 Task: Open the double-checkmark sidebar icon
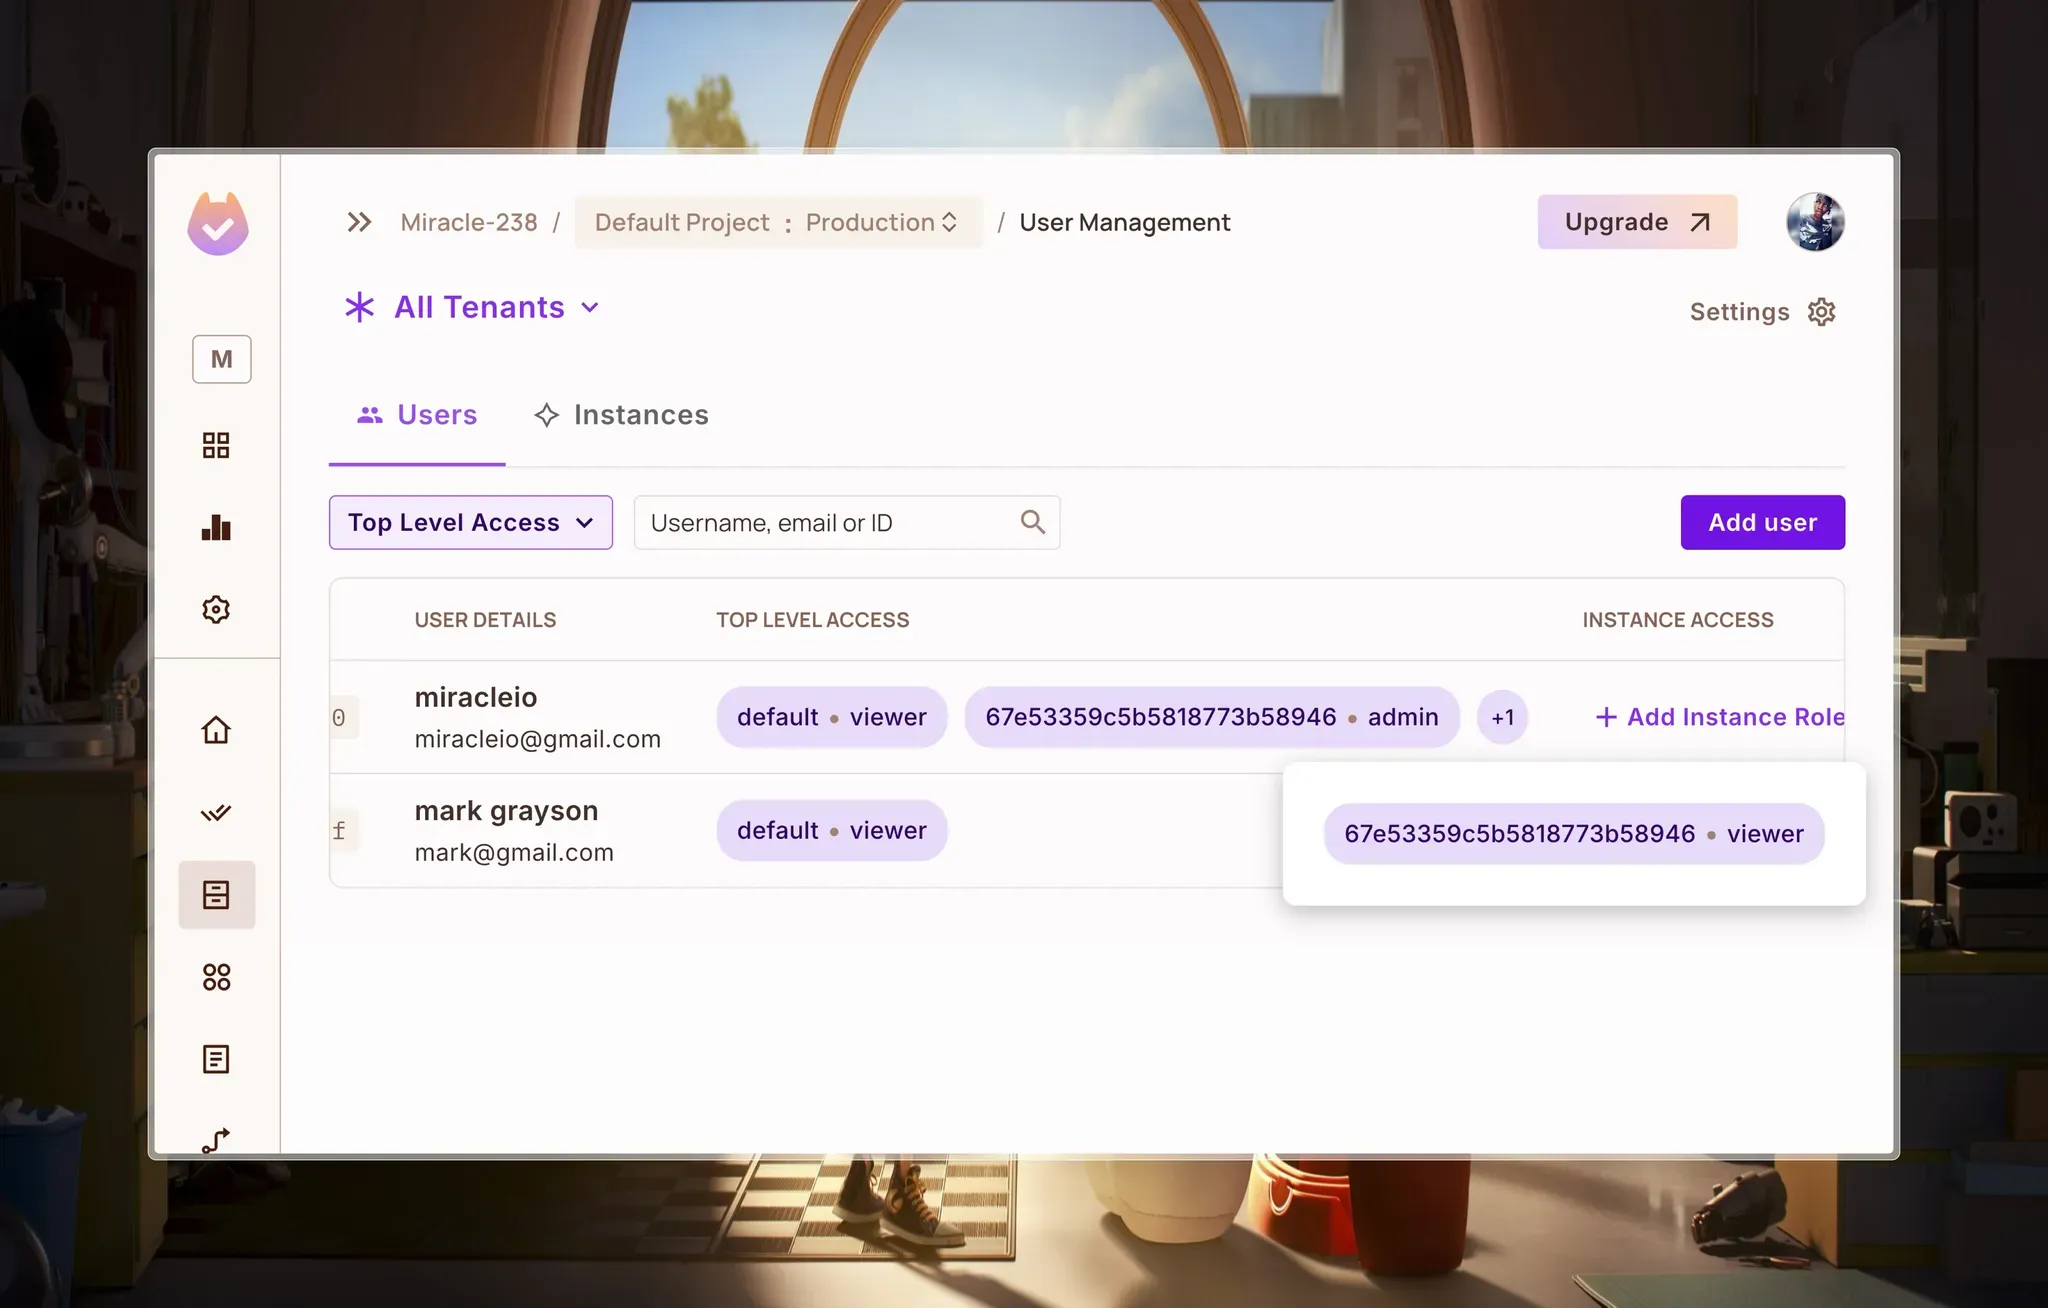216,812
